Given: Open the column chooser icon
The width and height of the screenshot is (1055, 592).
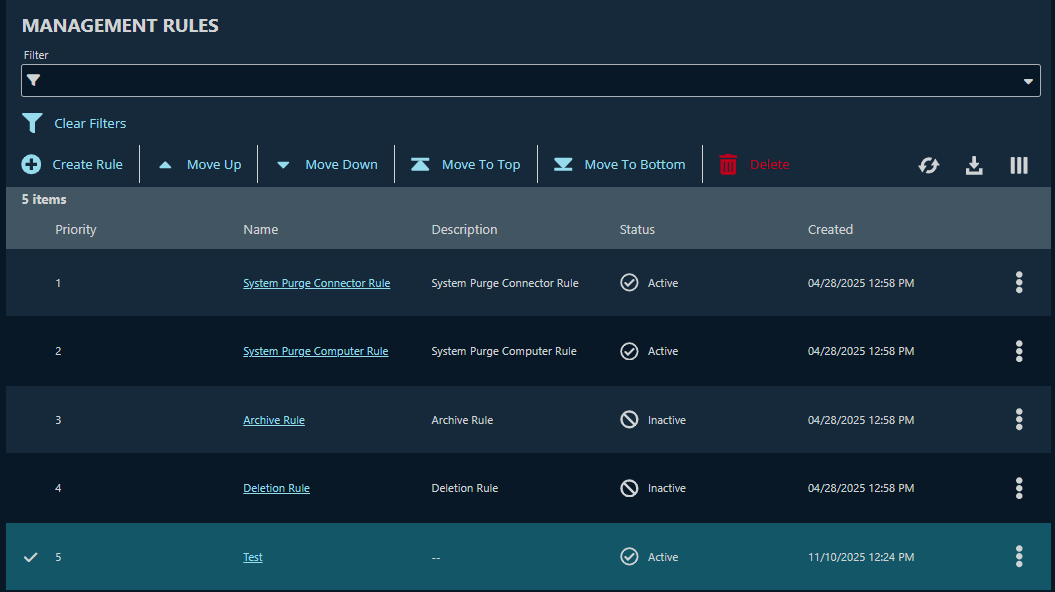Looking at the screenshot, I should pos(1019,164).
